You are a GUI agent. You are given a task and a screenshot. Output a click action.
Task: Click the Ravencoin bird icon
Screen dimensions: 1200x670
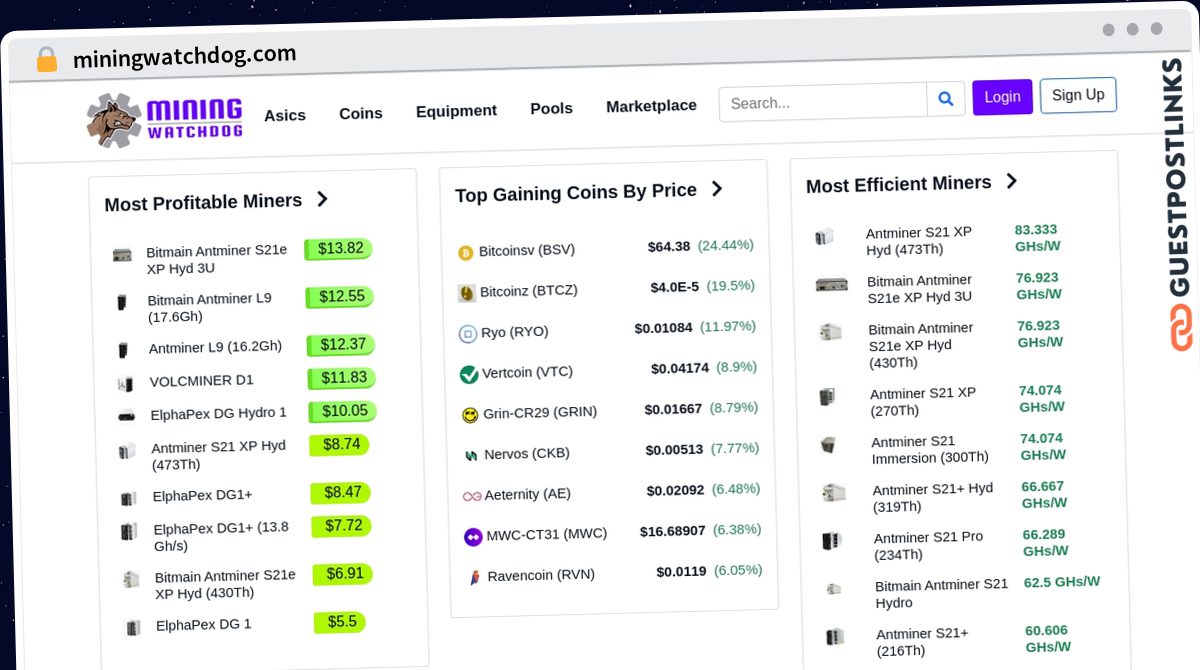pos(474,577)
